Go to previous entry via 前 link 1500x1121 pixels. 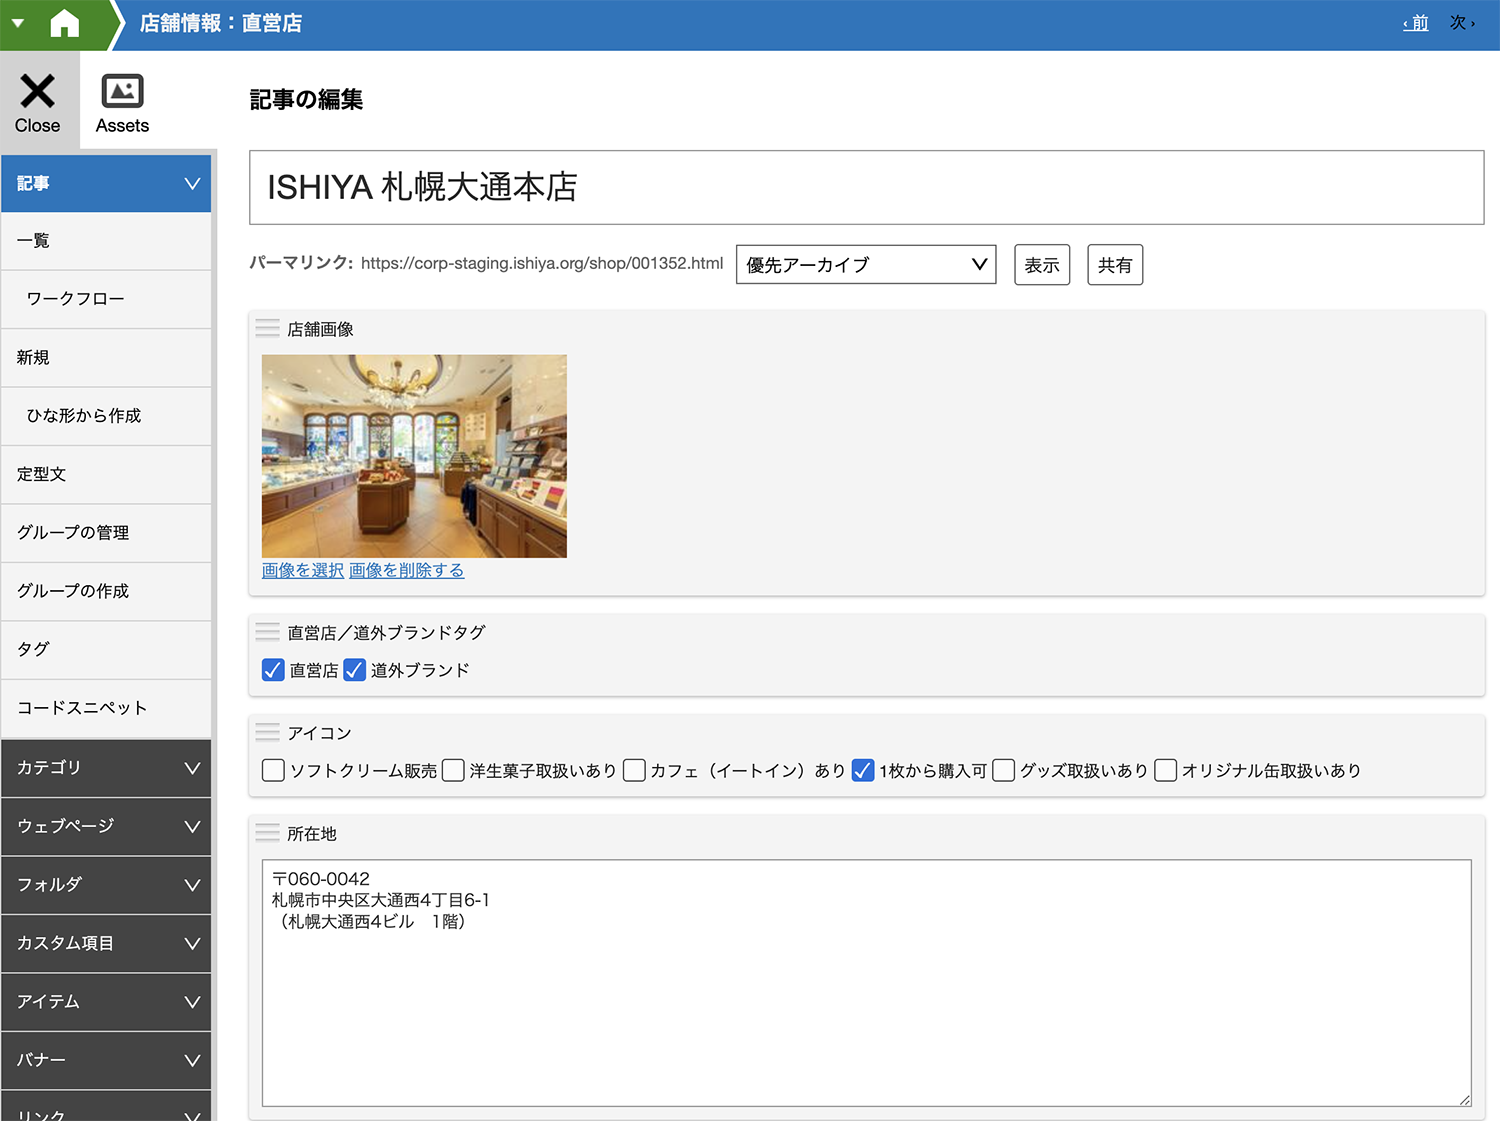1416,23
